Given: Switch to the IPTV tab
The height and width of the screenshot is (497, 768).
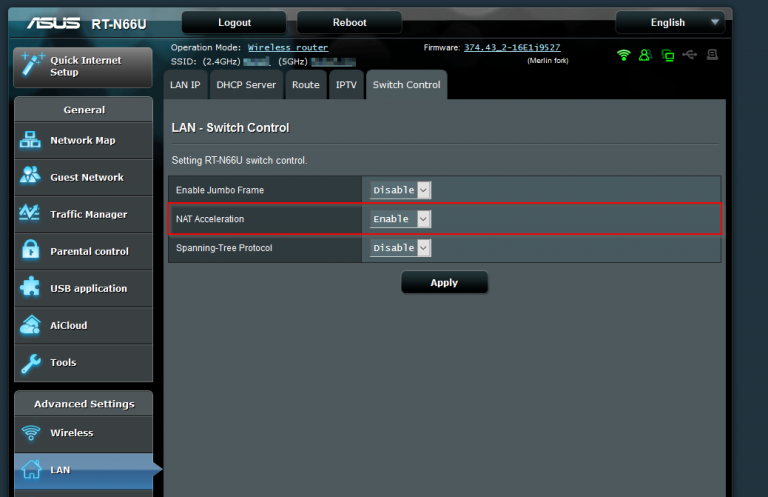Looking at the screenshot, I should tap(346, 85).
